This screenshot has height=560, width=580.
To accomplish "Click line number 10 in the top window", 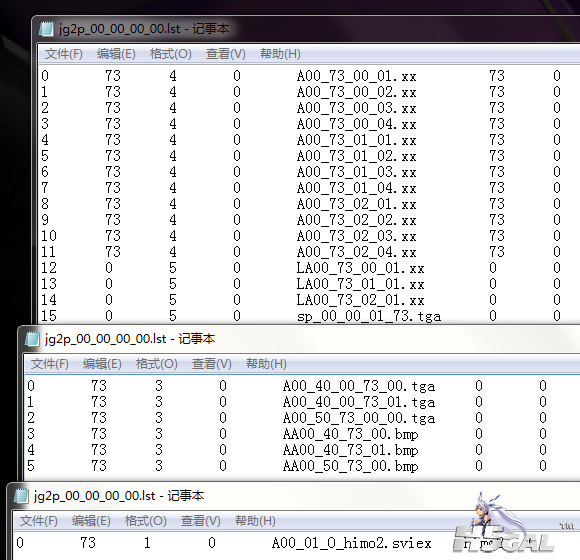I will (x=49, y=236).
